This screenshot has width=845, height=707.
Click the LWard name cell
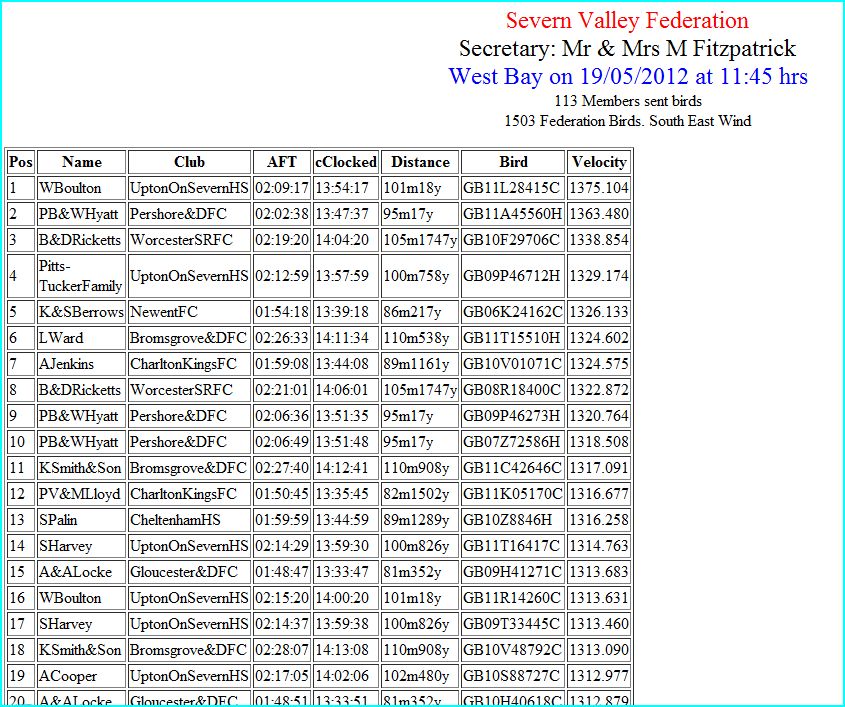pos(81,338)
